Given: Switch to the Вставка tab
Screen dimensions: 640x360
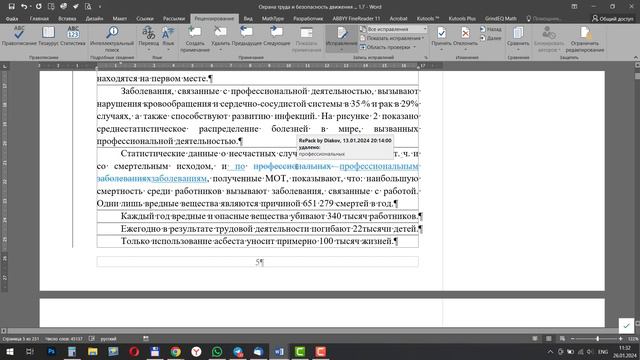Looking at the screenshot, I should pyautogui.click(x=67, y=19).
